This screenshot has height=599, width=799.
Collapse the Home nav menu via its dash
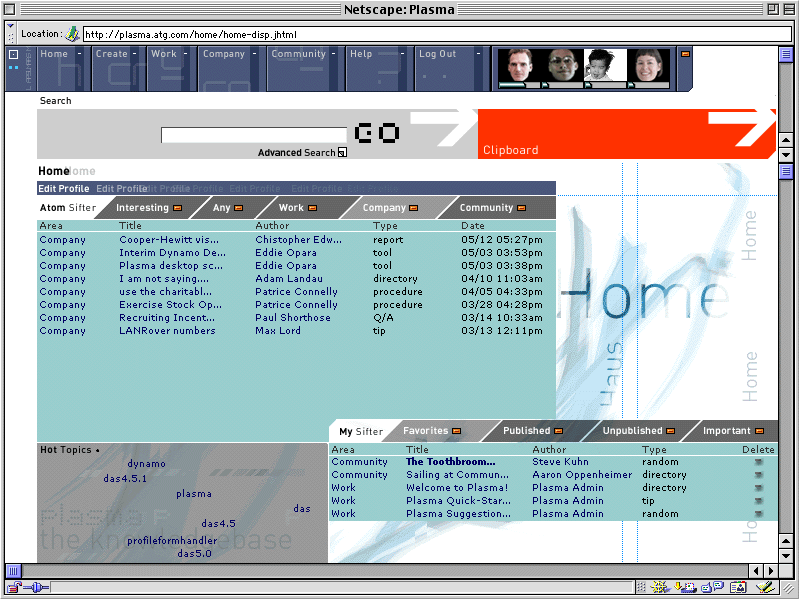click(x=79, y=53)
